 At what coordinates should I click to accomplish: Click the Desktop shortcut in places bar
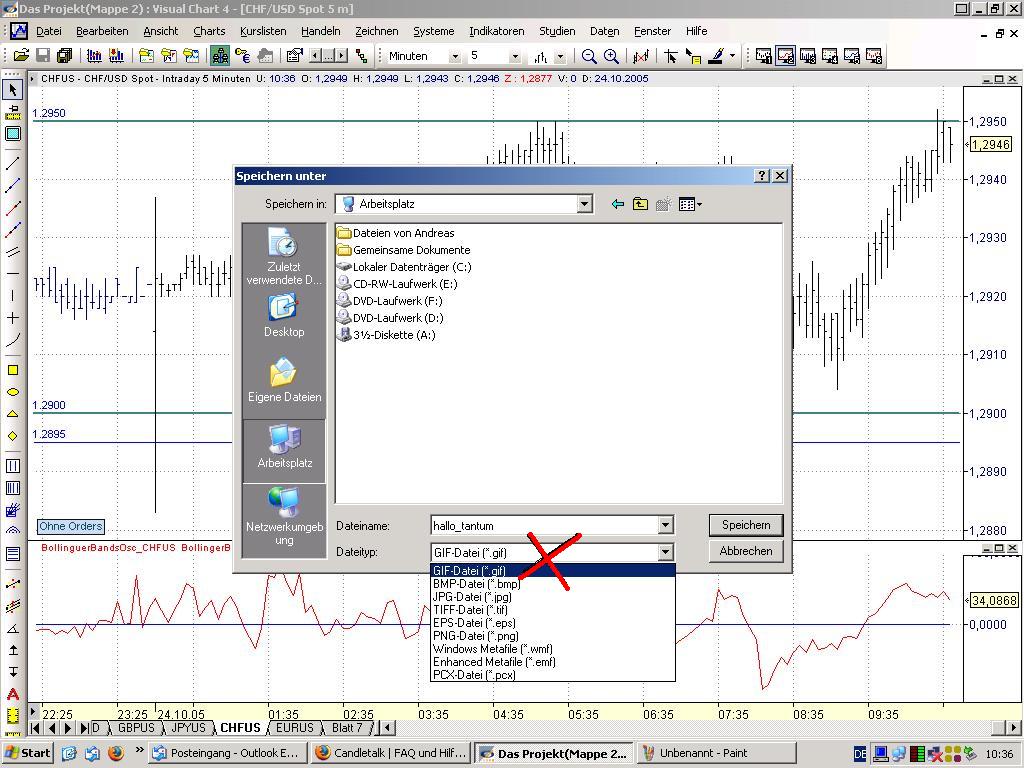point(284,315)
